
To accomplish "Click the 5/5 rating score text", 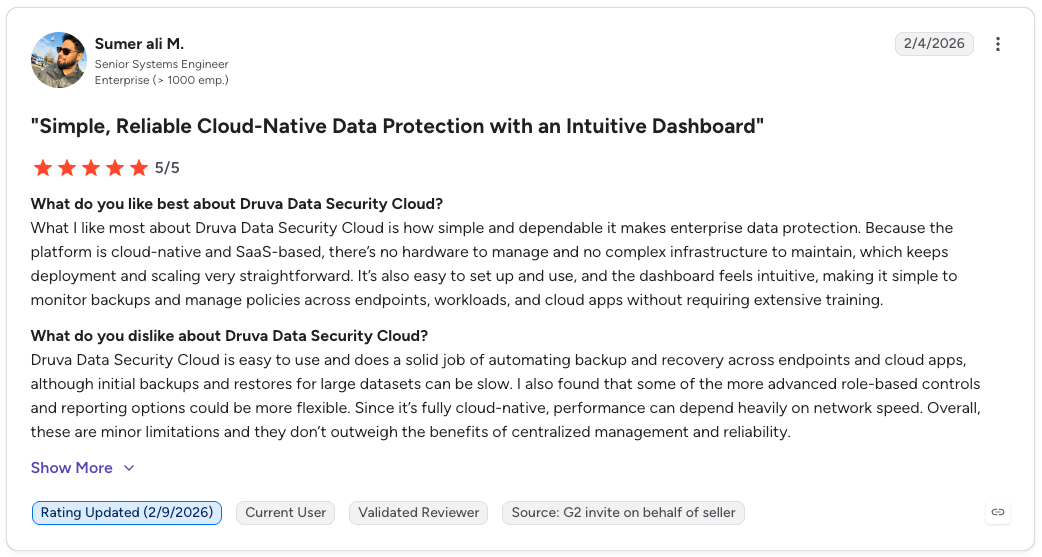I will [x=167, y=168].
